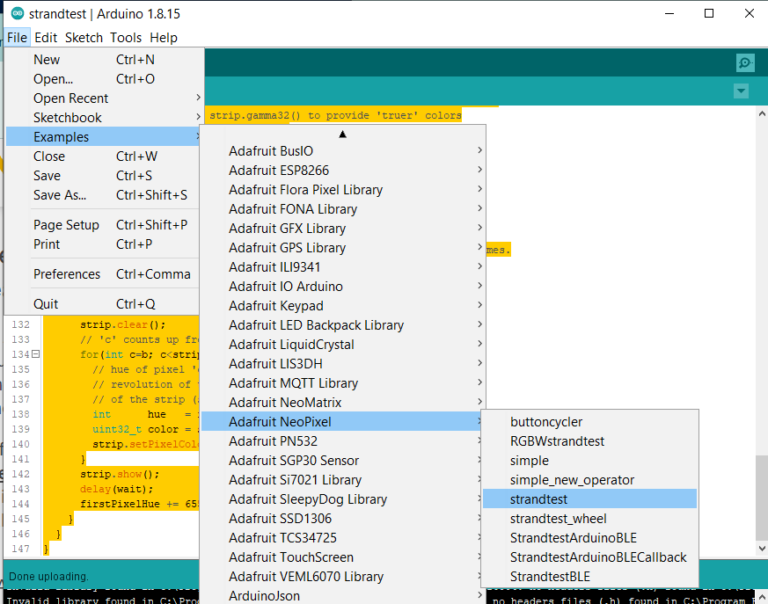Open Adafruit Si7021 Library submenu

click(x=341, y=480)
